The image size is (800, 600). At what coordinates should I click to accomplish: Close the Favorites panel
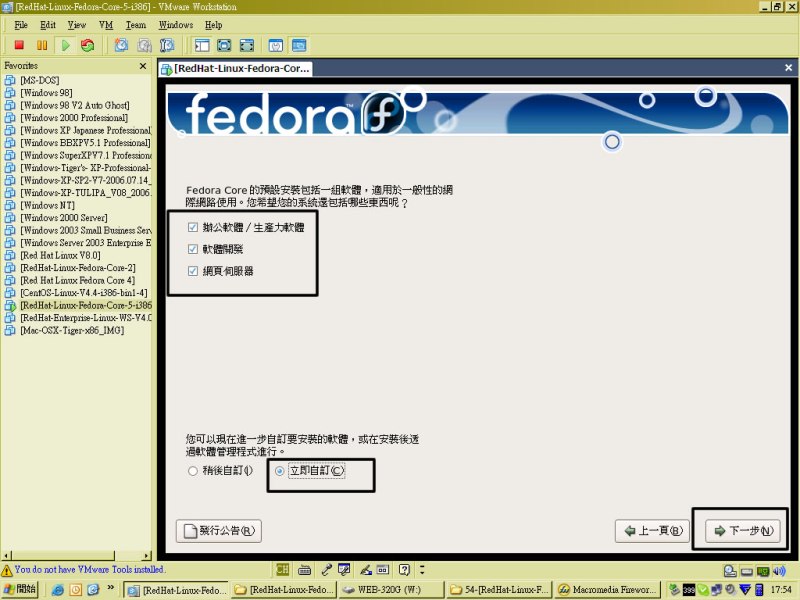143,66
